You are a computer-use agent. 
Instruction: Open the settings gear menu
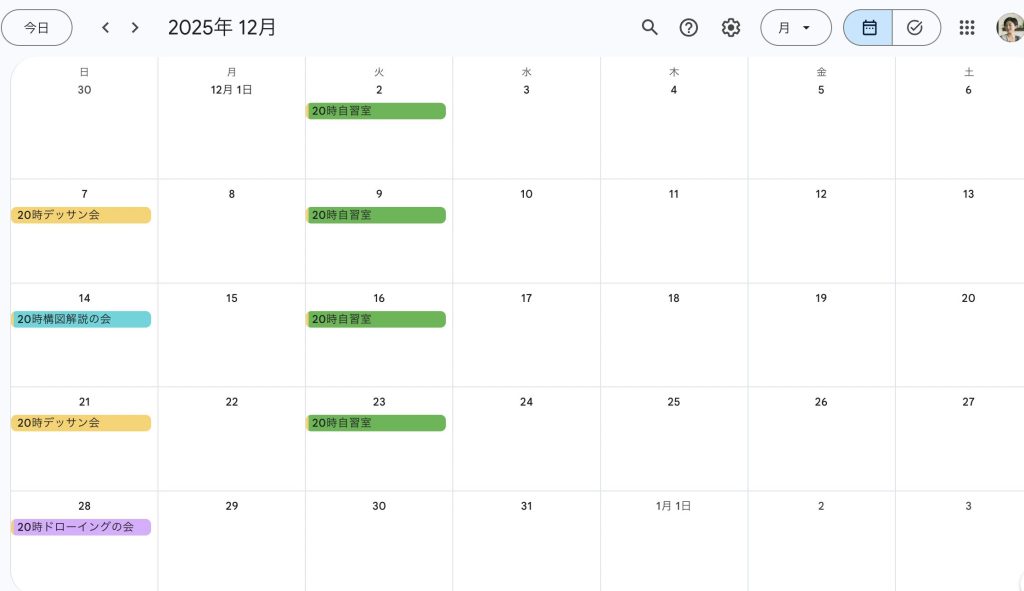[x=731, y=28]
